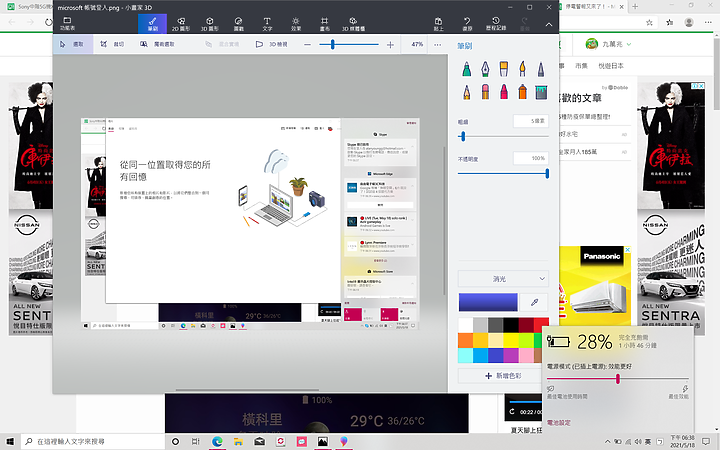This screenshot has width=720, height=450.
Task: Undo the last action (復原)
Action: coord(467,23)
